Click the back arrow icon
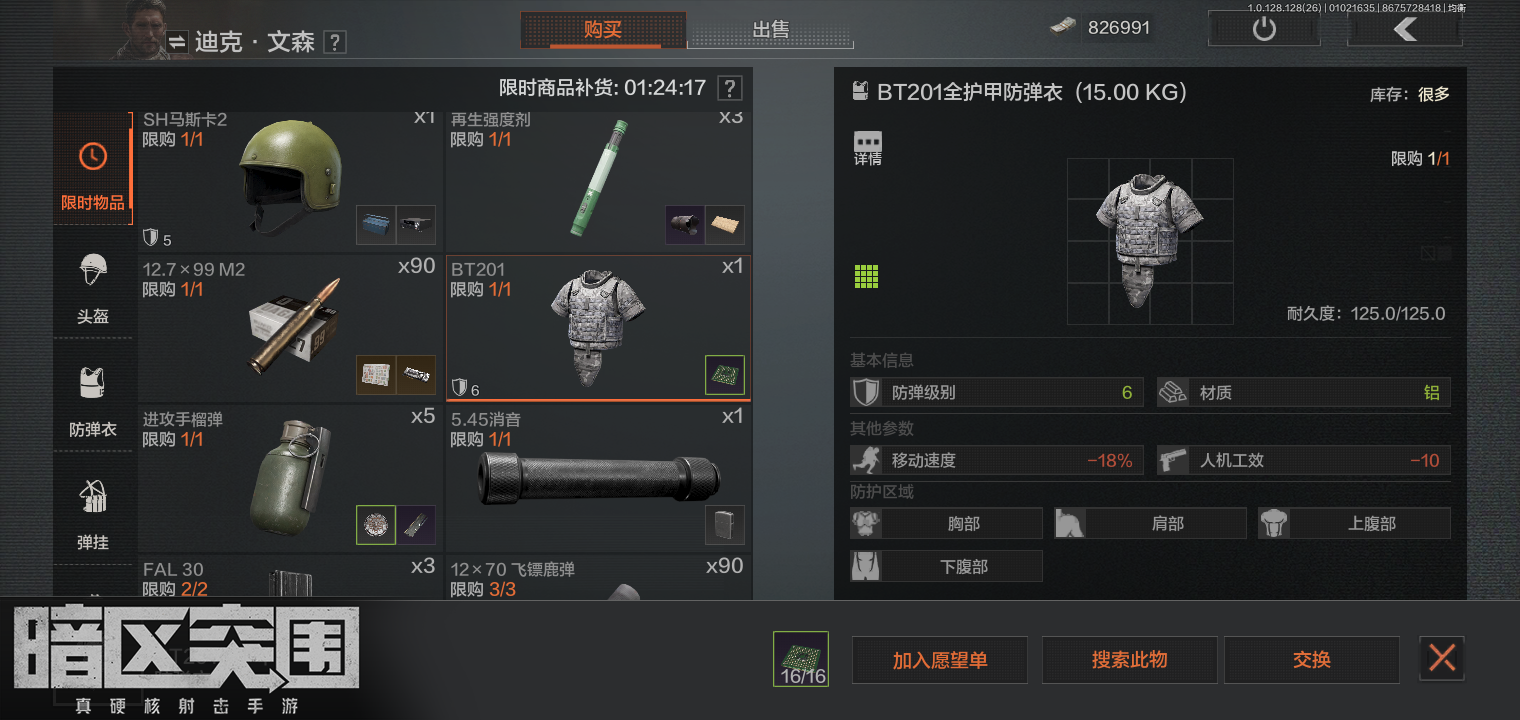1520x720 pixels. click(1405, 29)
